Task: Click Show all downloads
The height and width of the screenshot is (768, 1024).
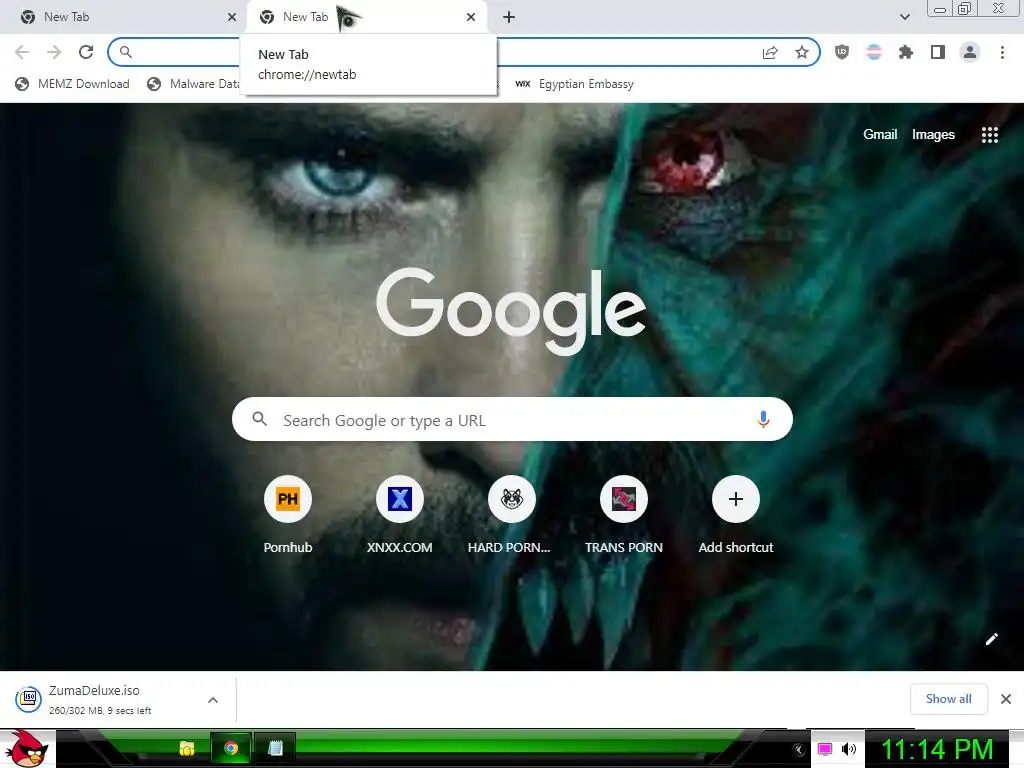Action: (x=948, y=699)
